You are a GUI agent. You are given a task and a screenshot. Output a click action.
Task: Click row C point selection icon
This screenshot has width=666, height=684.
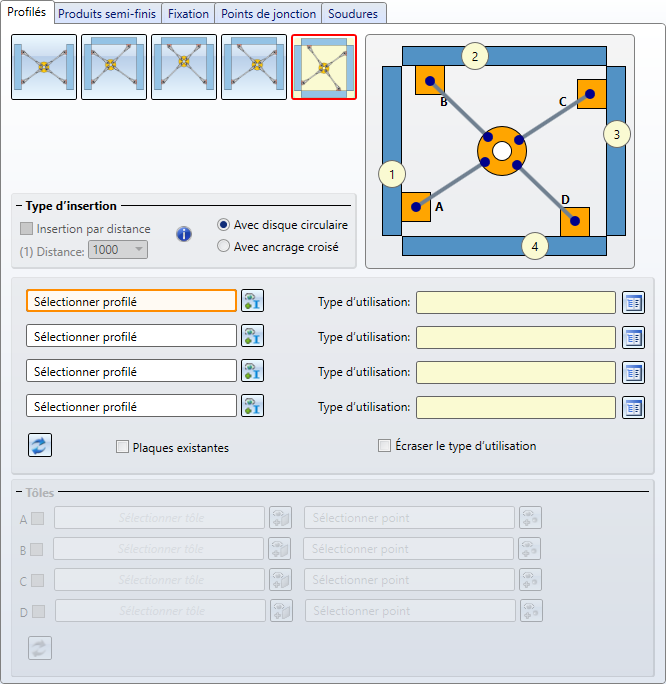[x=530, y=579]
